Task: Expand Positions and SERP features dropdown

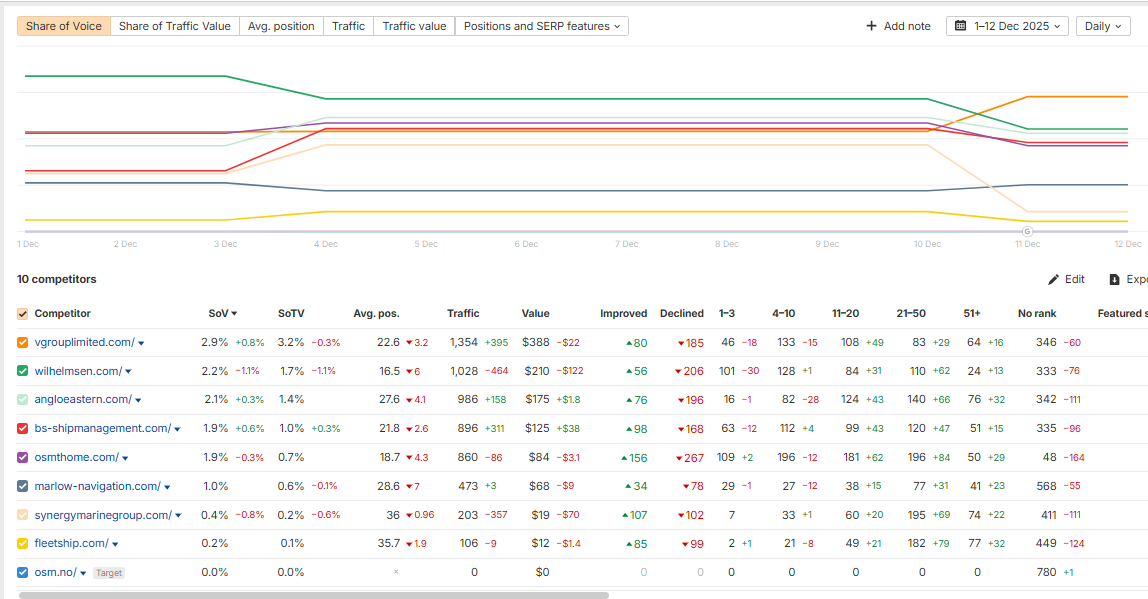Action: pos(541,26)
